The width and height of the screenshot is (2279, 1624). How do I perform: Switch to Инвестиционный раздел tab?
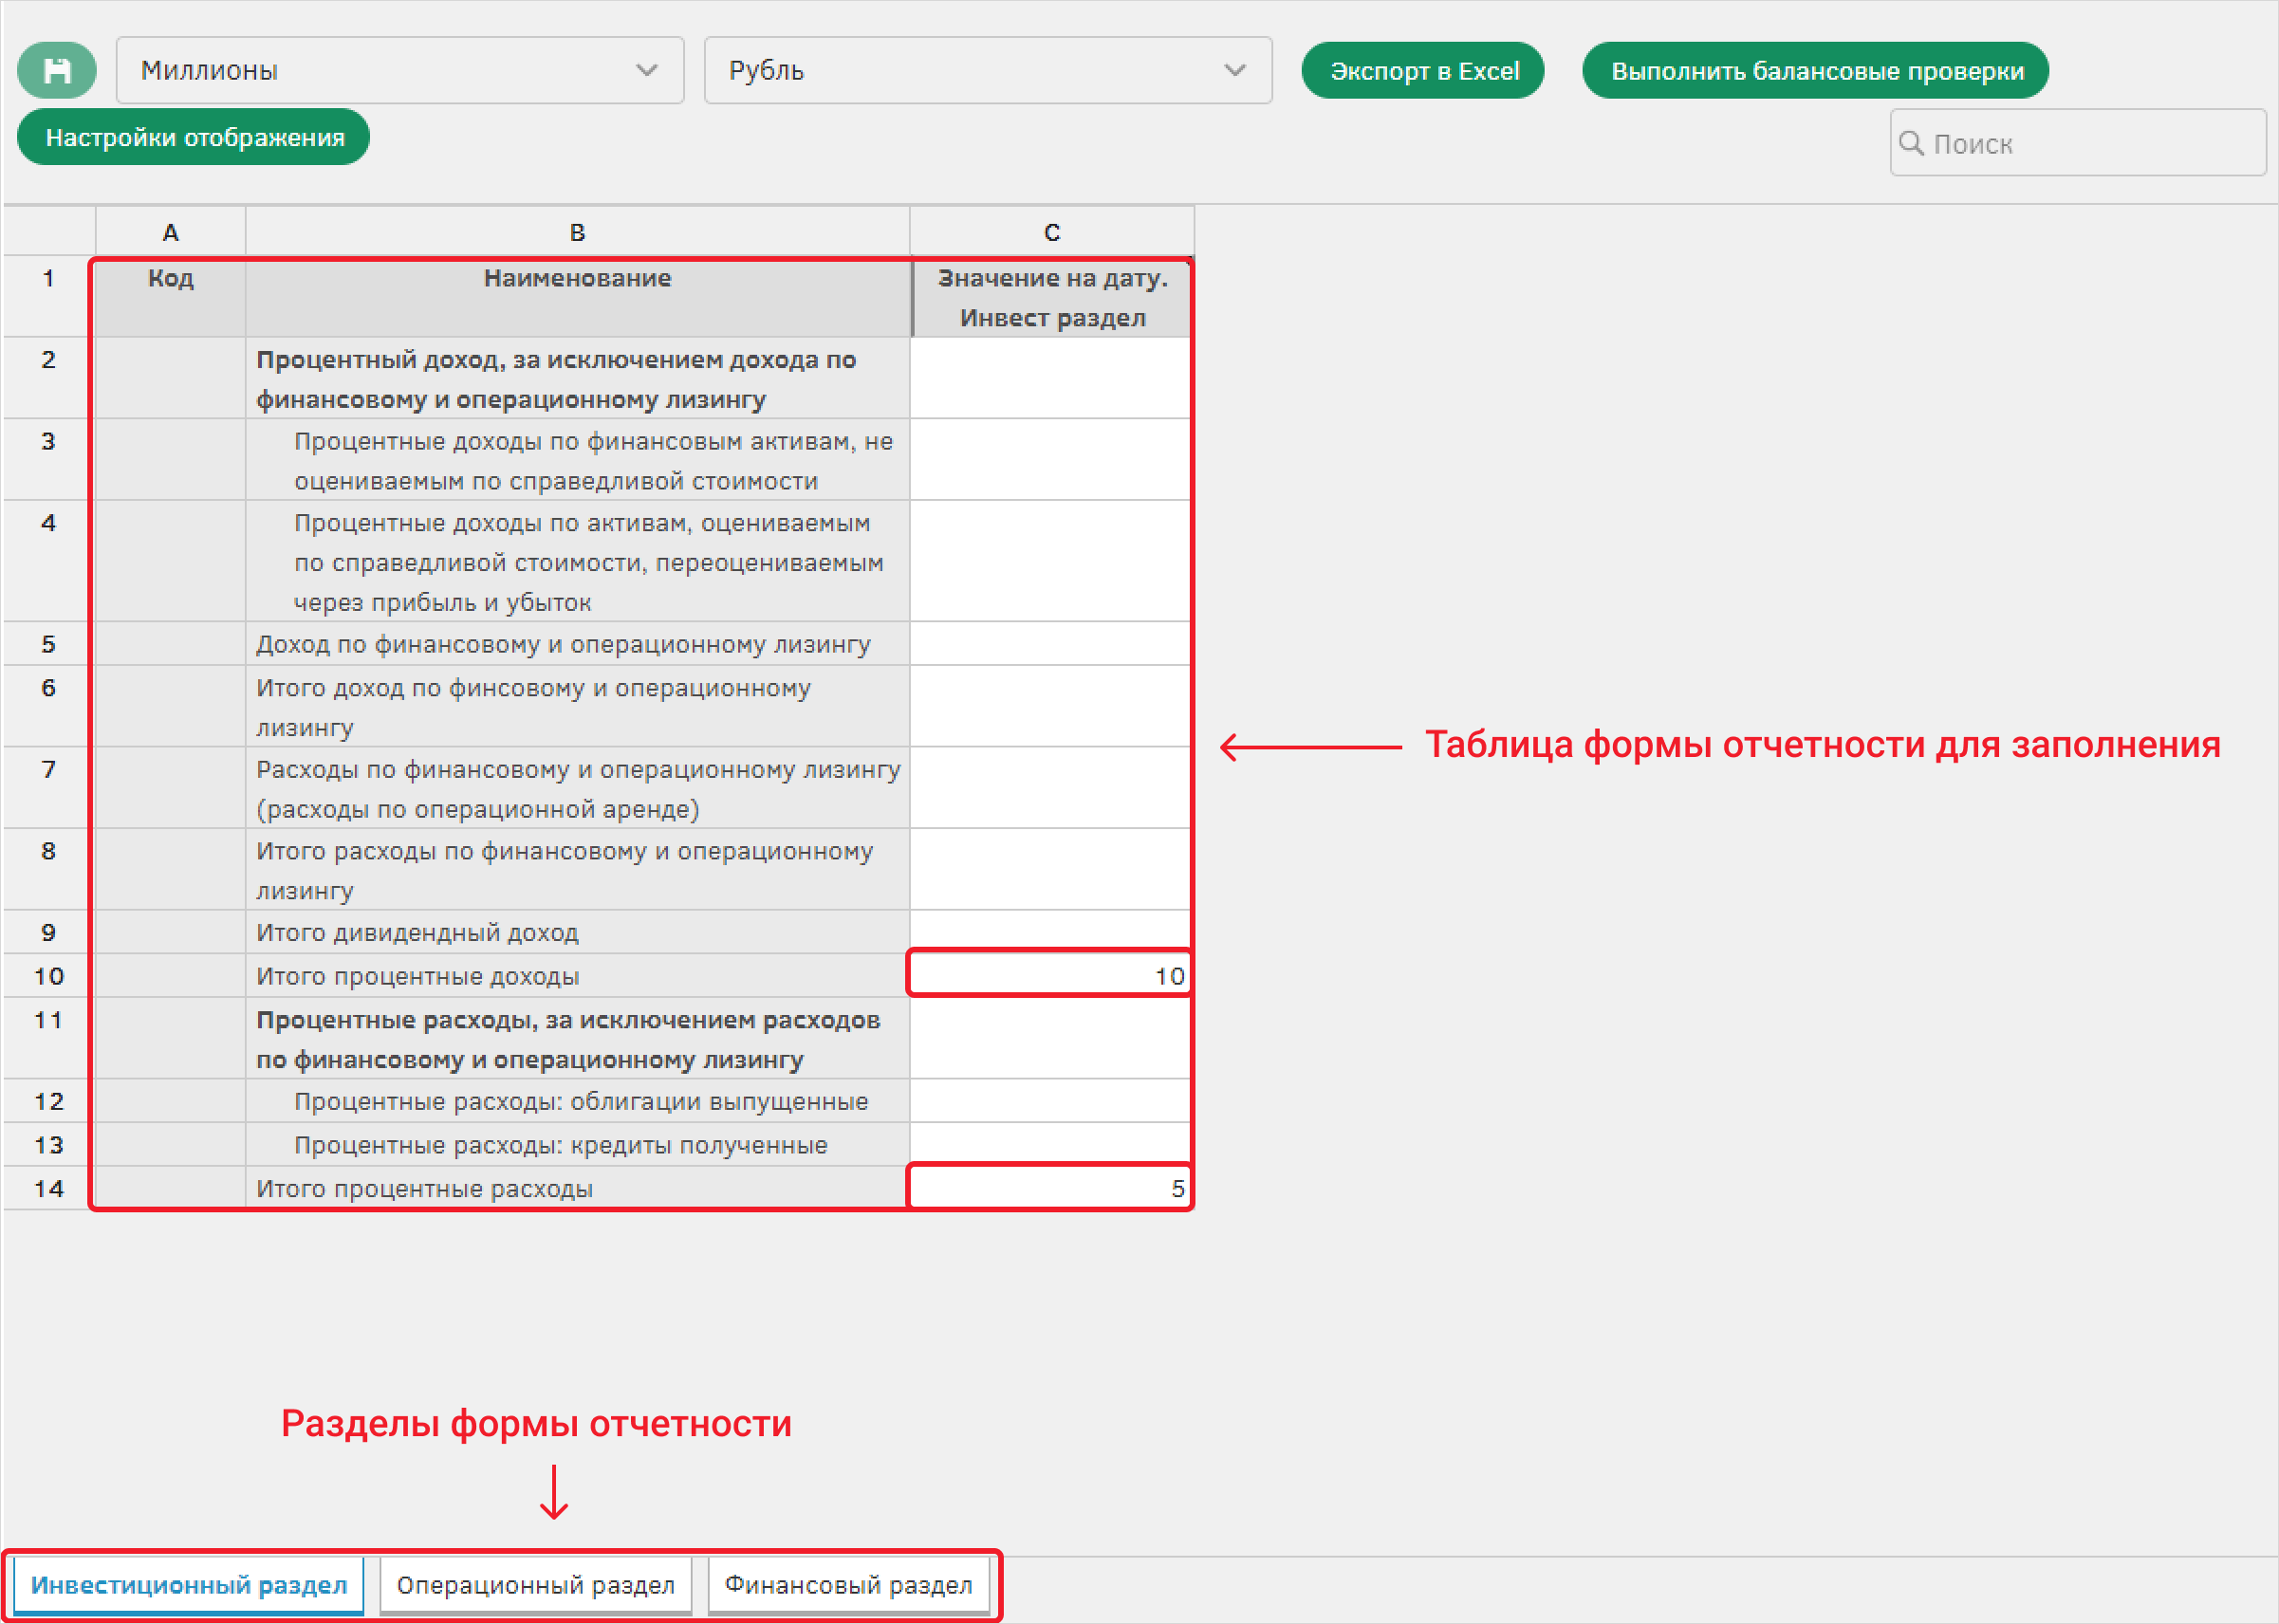(x=189, y=1585)
